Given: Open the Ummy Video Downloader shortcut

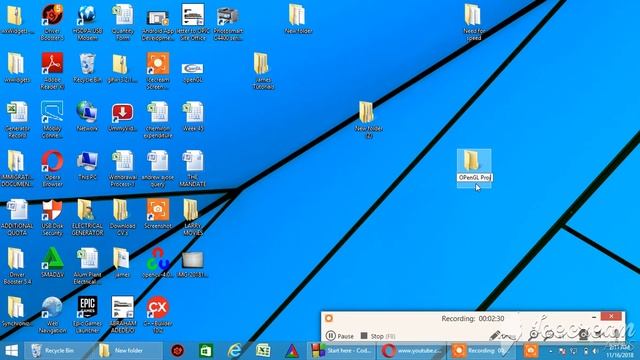Looking at the screenshot, I should [122, 116].
